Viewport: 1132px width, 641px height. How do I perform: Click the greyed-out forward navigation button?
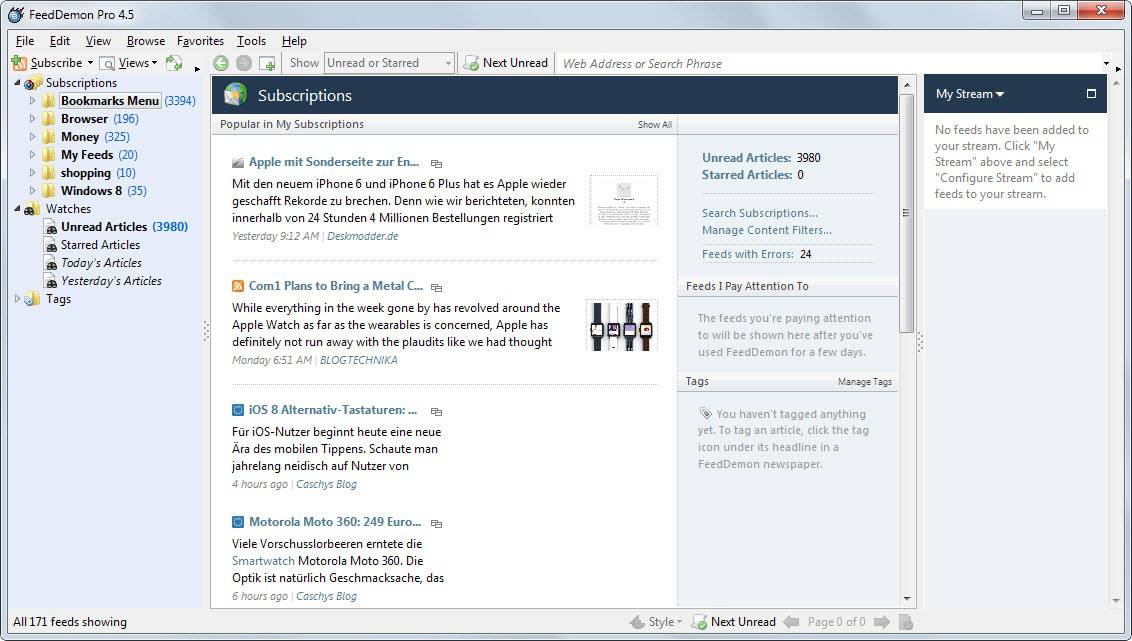(244, 64)
